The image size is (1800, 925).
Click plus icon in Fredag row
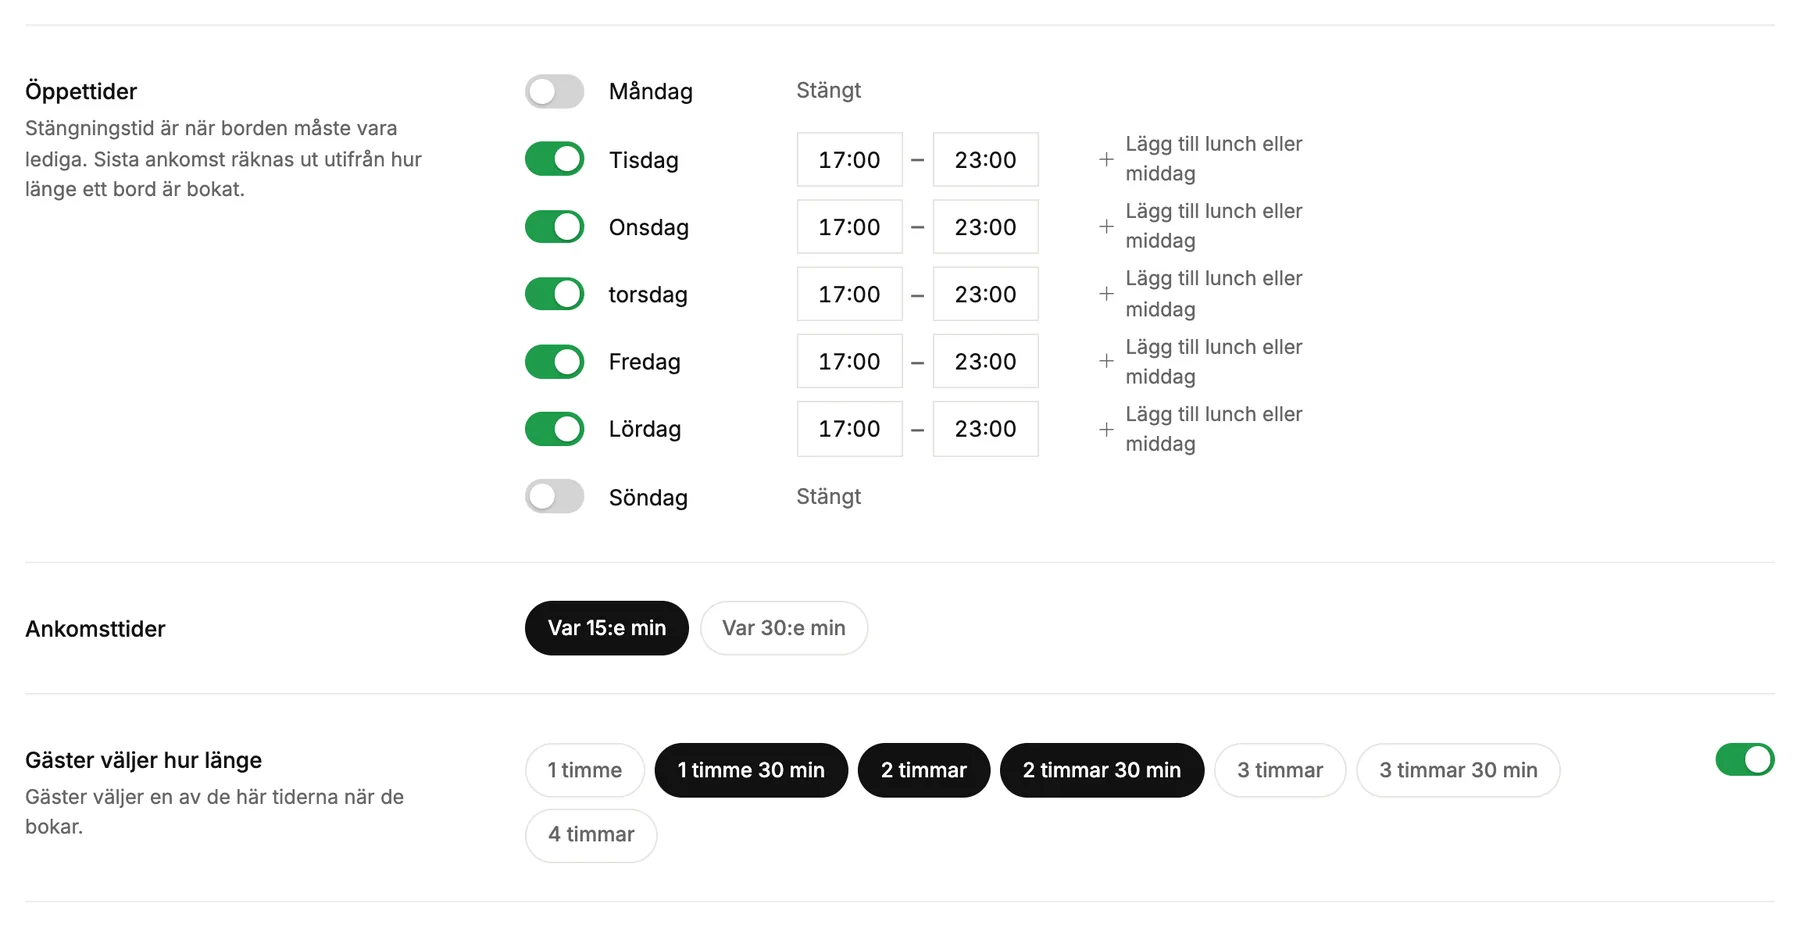coord(1106,361)
